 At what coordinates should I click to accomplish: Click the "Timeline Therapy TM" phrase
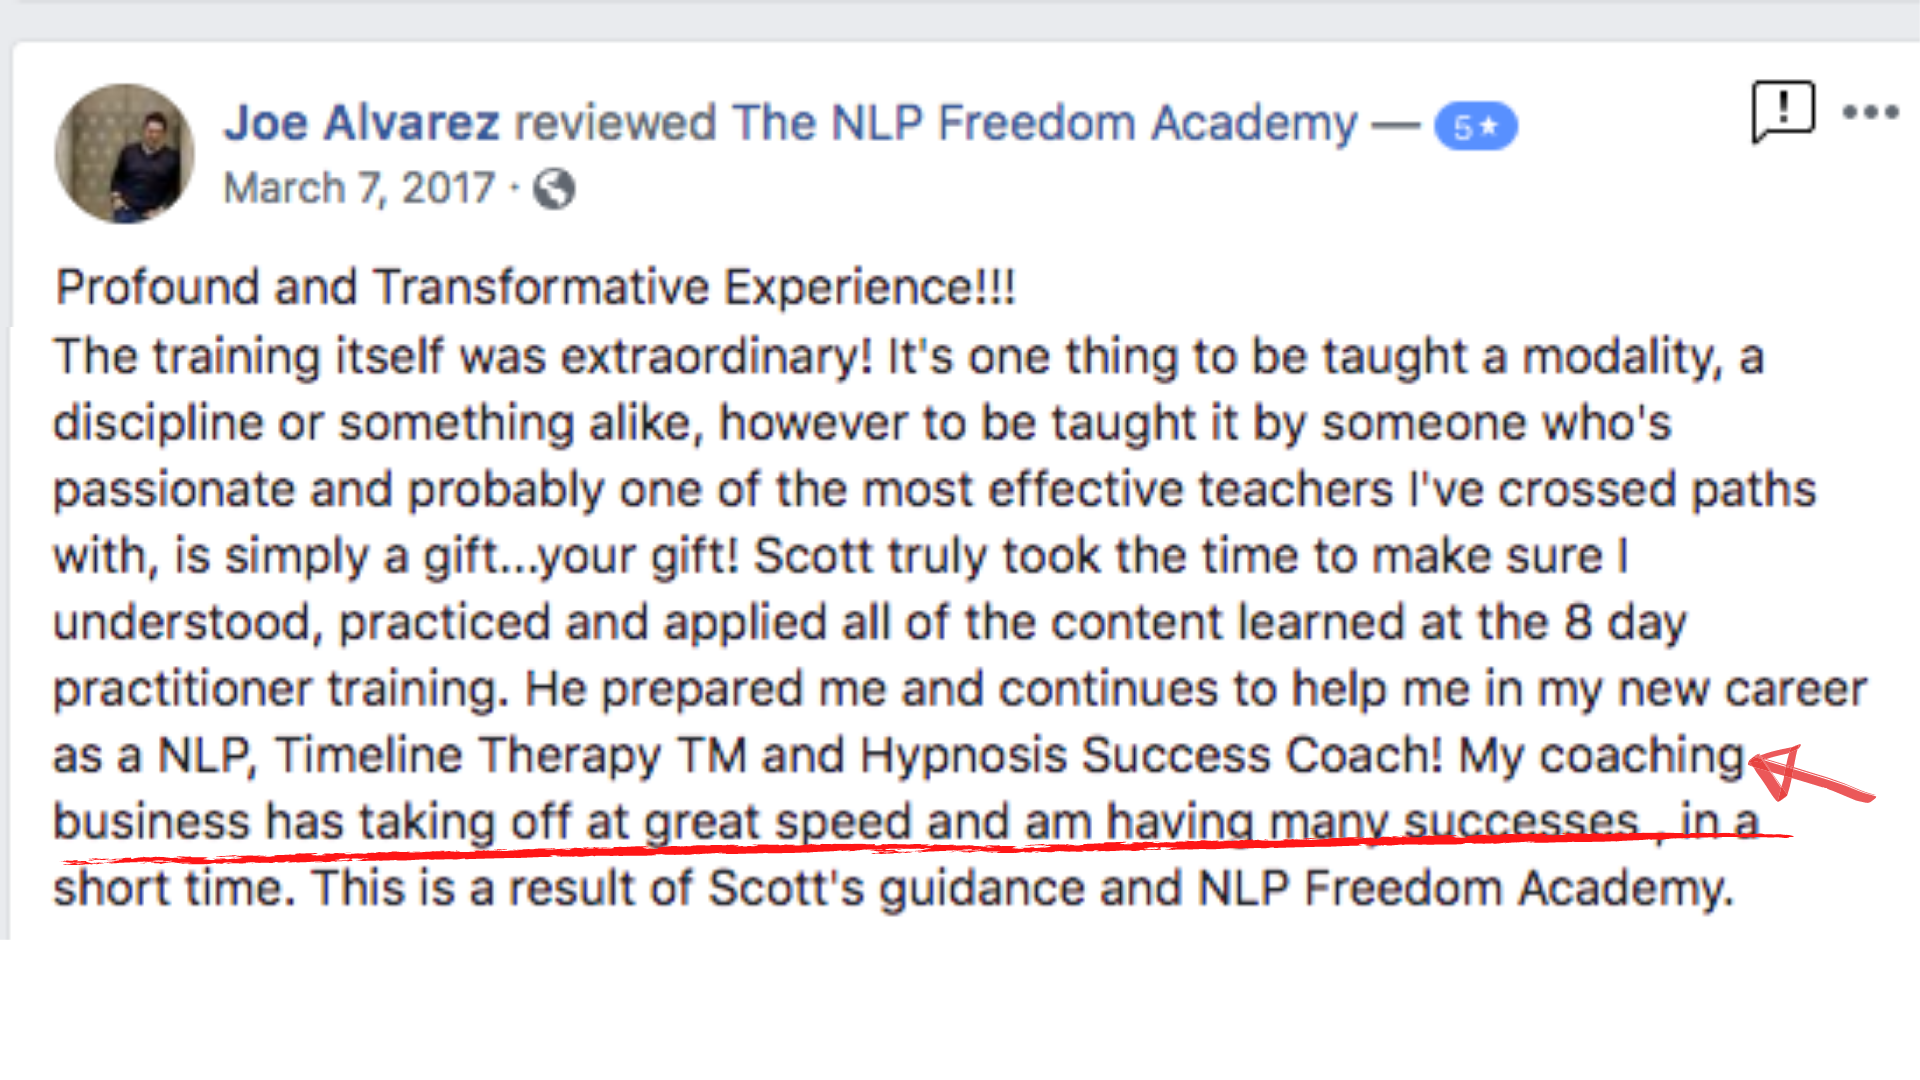pos(511,755)
